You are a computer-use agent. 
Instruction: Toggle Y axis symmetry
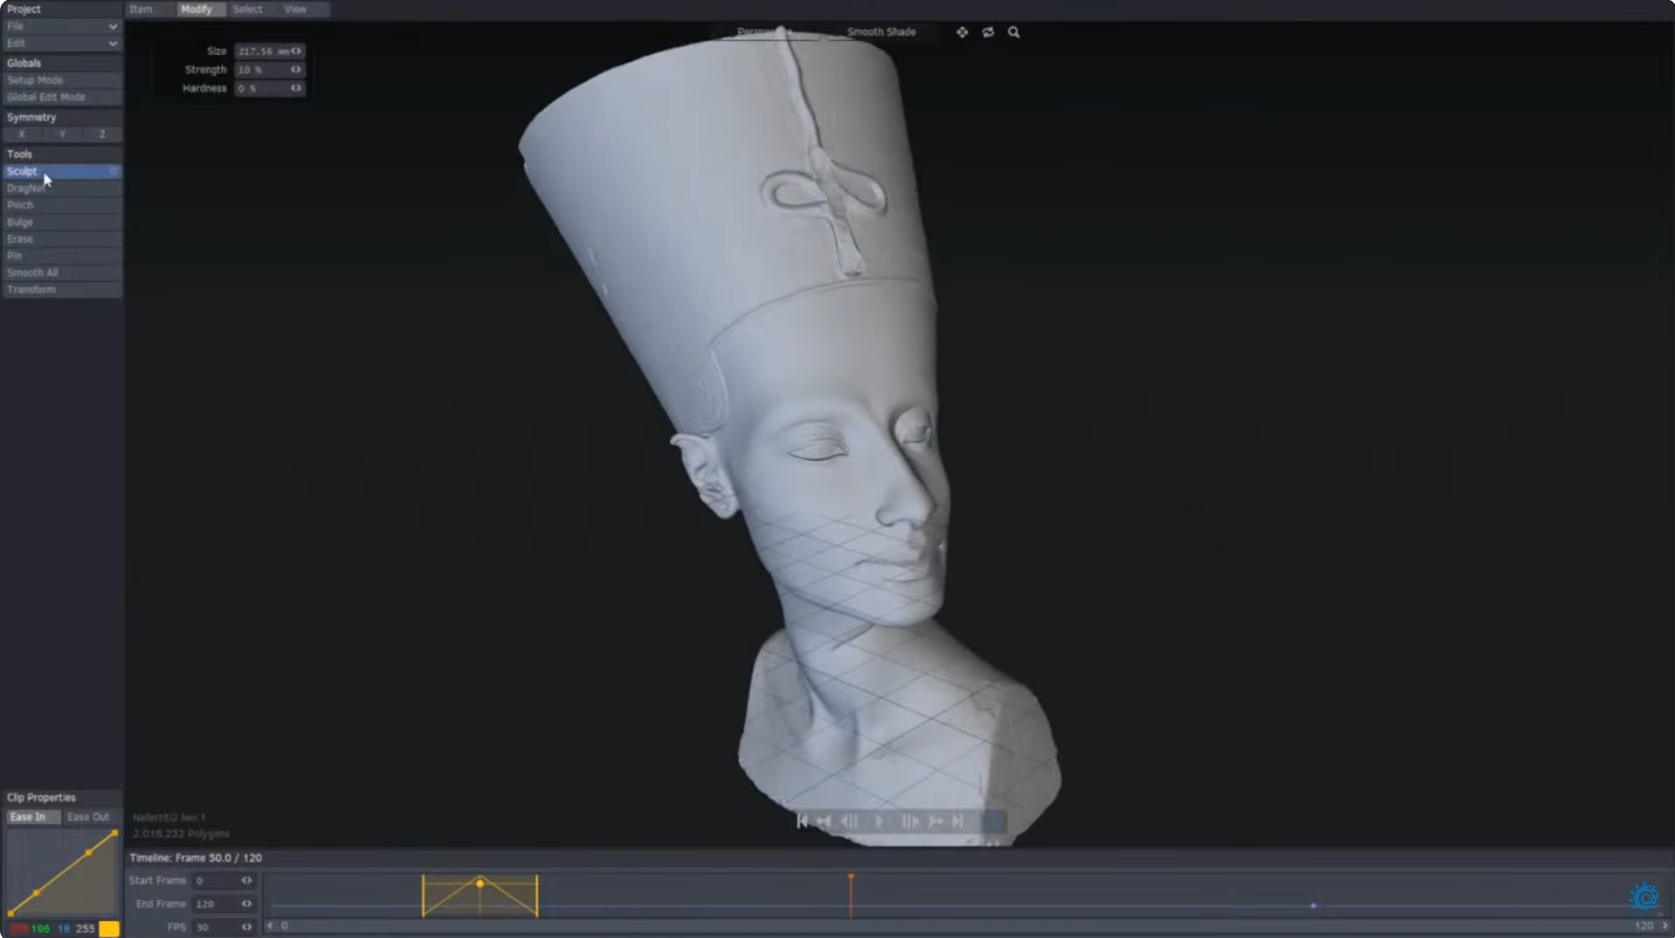tap(62, 134)
